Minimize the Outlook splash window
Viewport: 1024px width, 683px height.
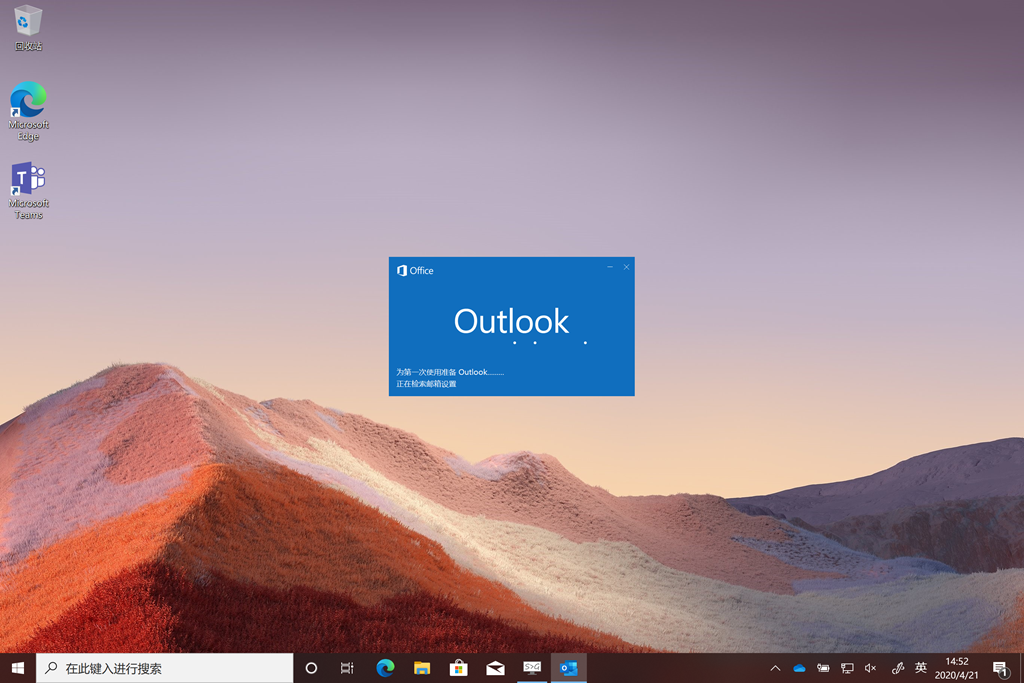point(610,267)
